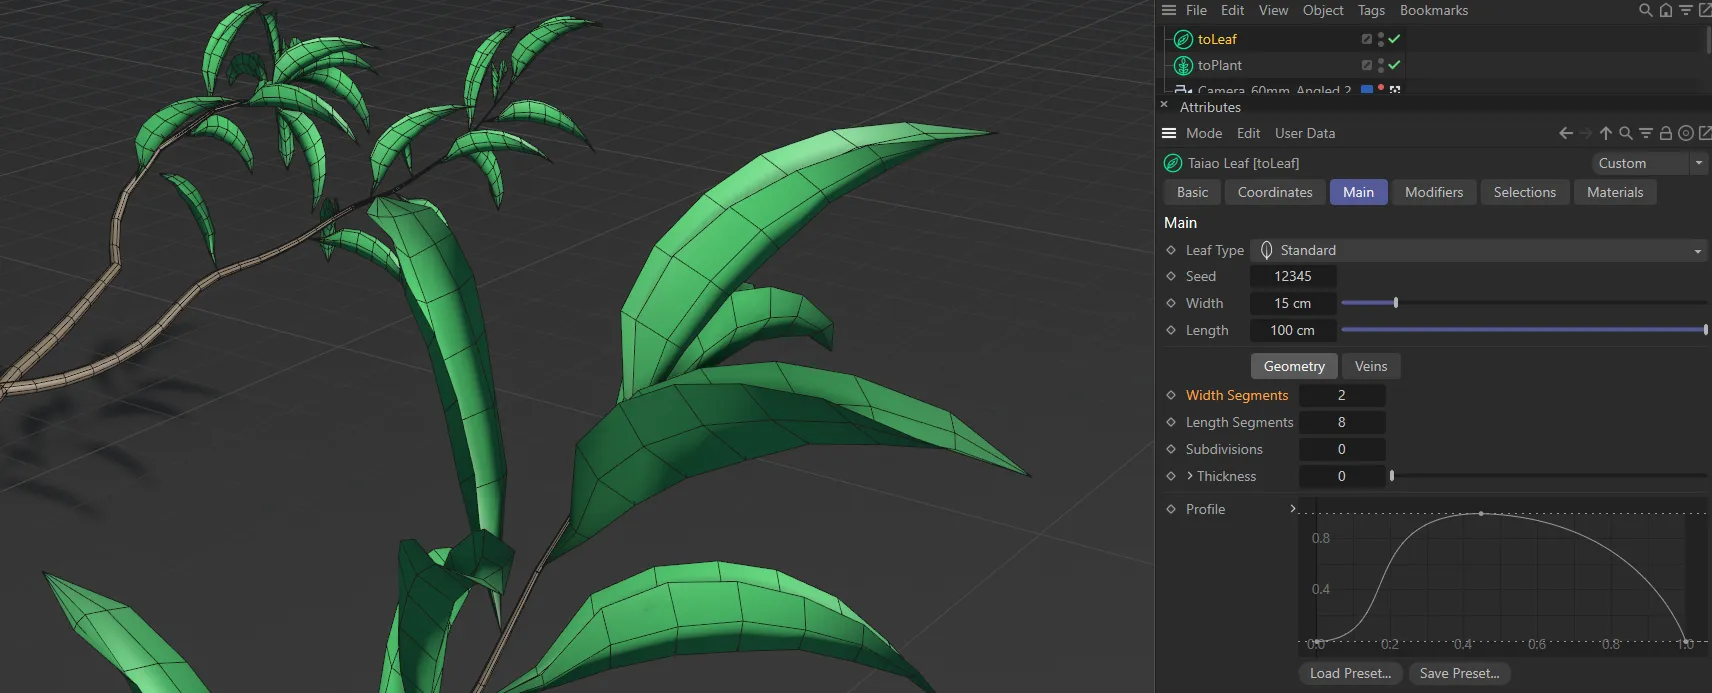Click the Seed keyframe diamond

1171,276
